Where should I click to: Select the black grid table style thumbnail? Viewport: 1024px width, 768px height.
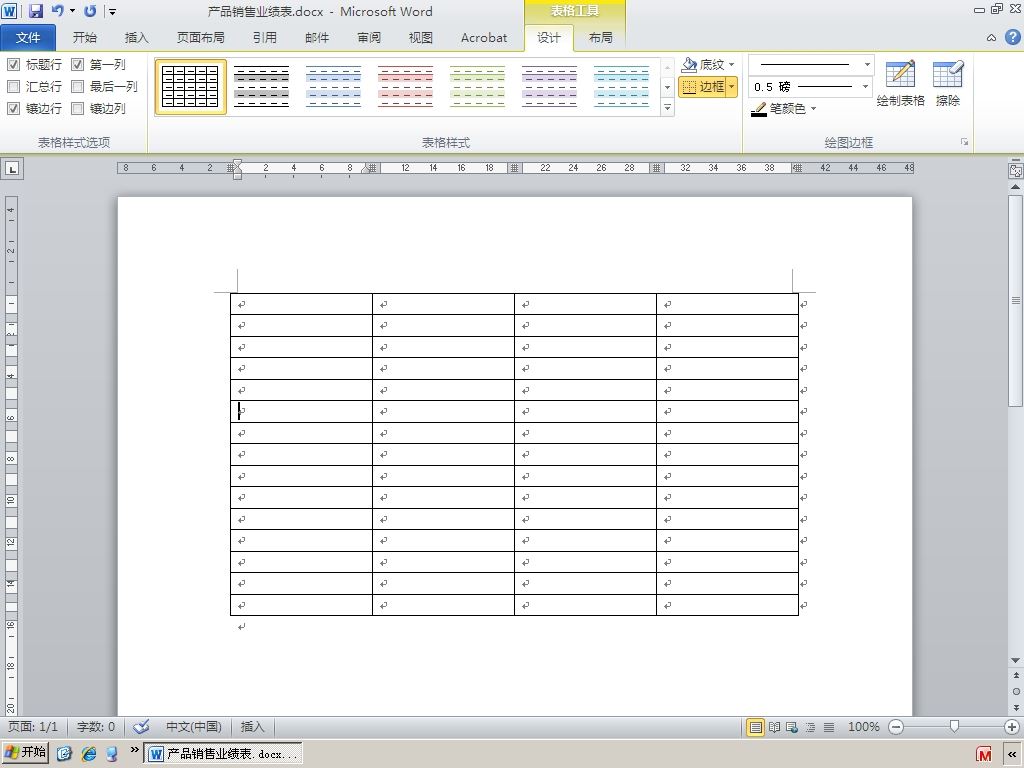[x=190, y=87]
